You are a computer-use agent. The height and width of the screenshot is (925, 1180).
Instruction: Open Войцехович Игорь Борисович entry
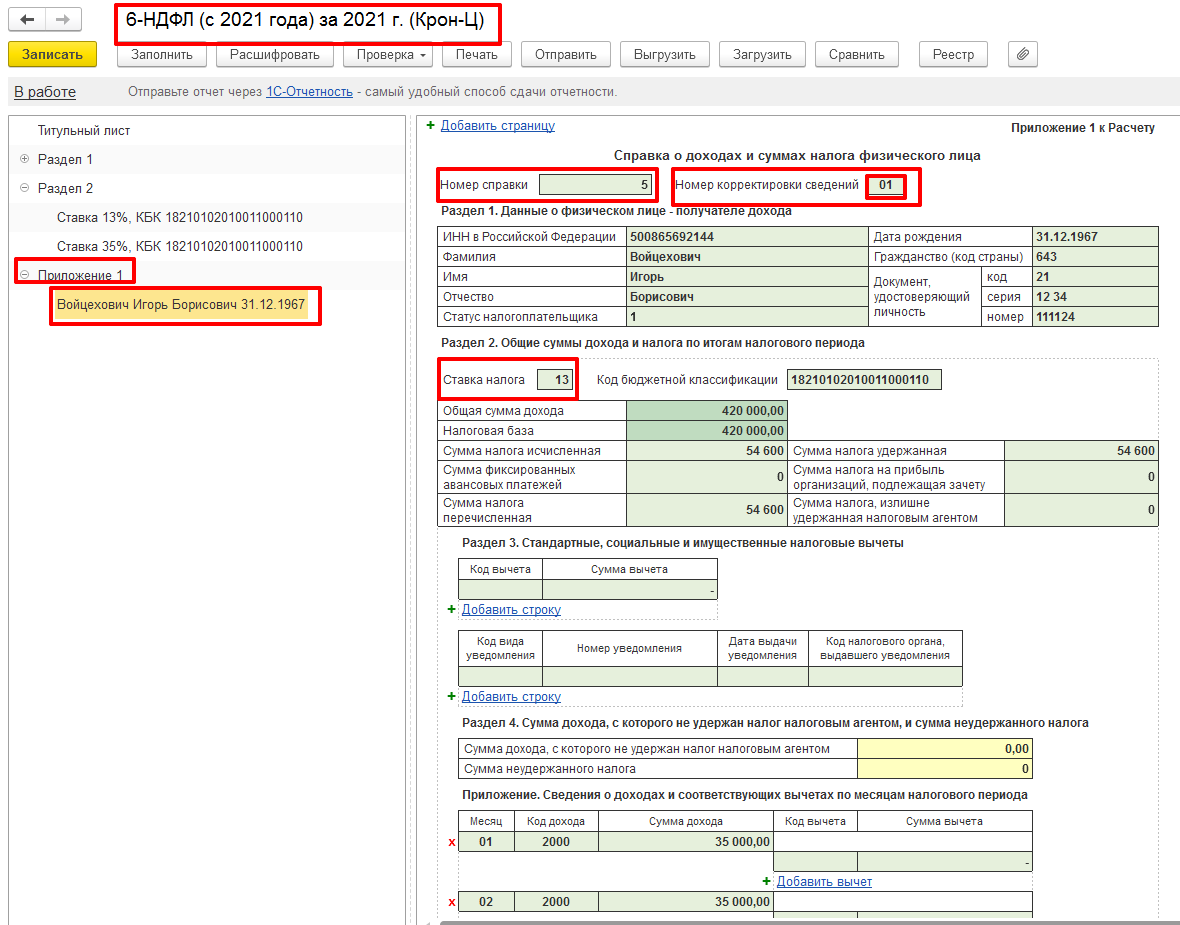pyautogui.click(x=181, y=304)
